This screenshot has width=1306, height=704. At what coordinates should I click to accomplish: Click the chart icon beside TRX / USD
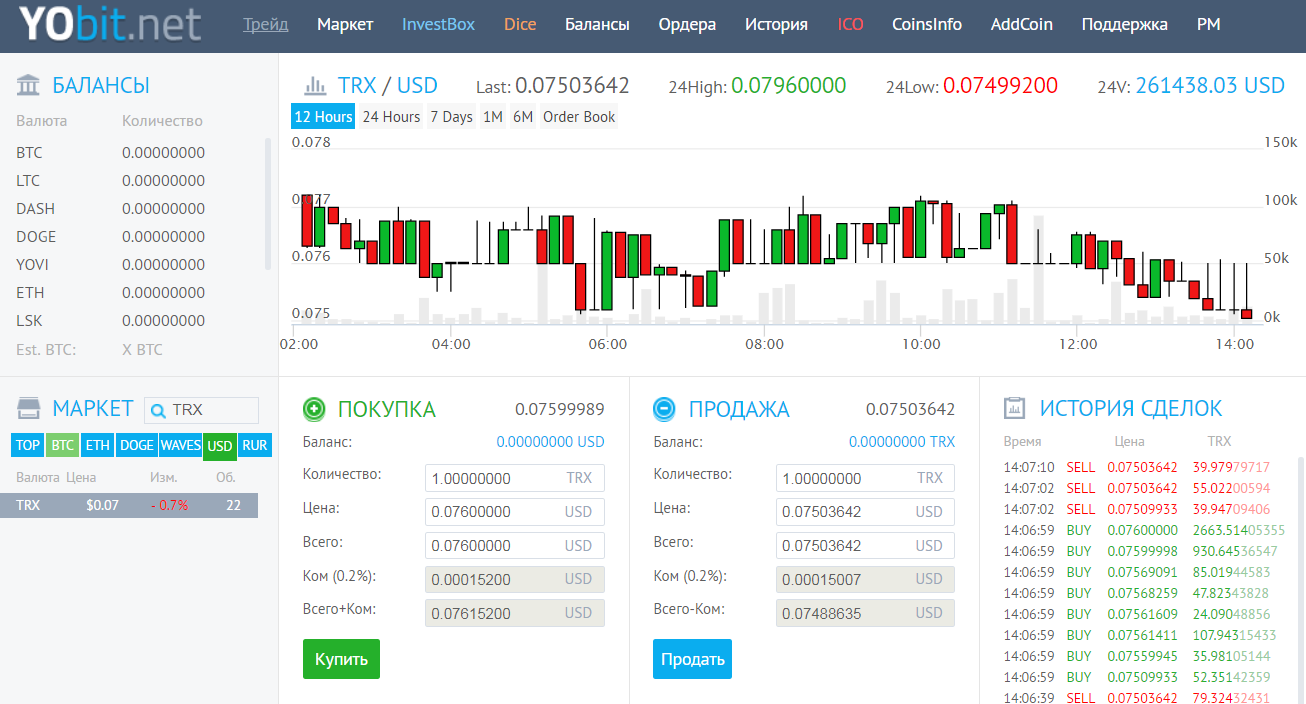[x=315, y=86]
